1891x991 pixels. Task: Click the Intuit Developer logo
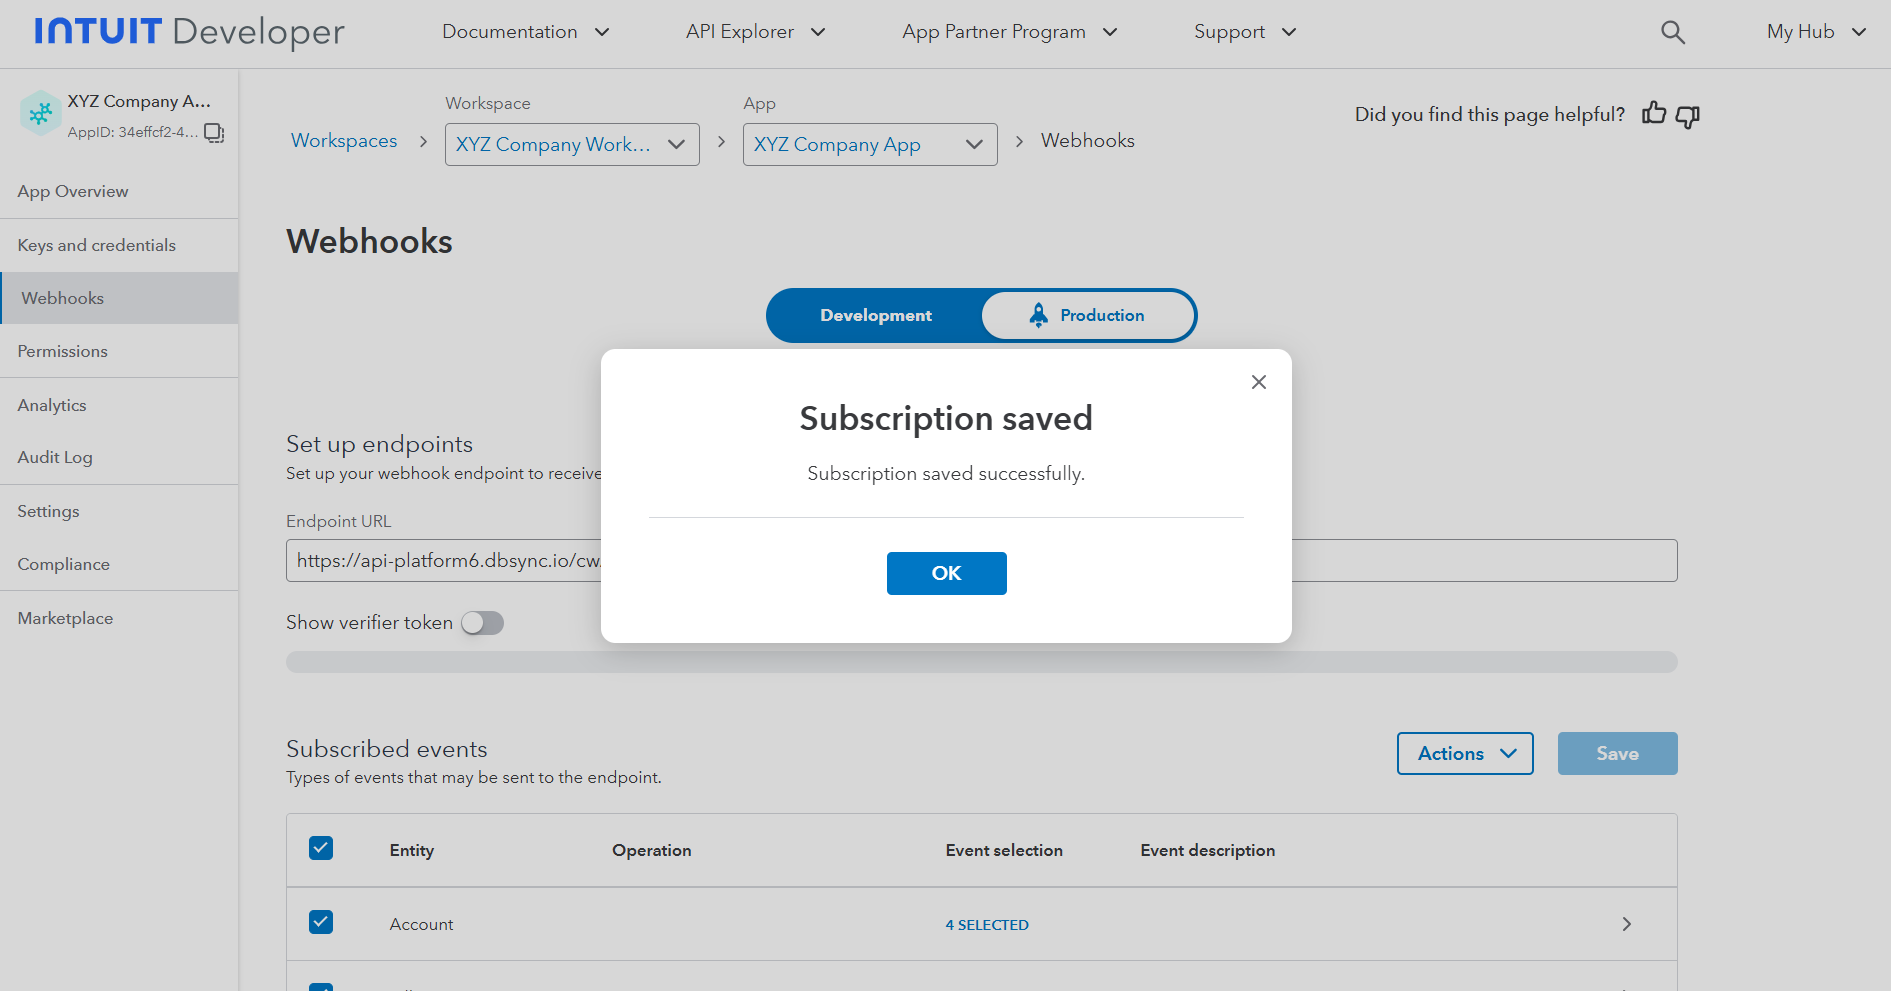pyautogui.click(x=189, y=32)
